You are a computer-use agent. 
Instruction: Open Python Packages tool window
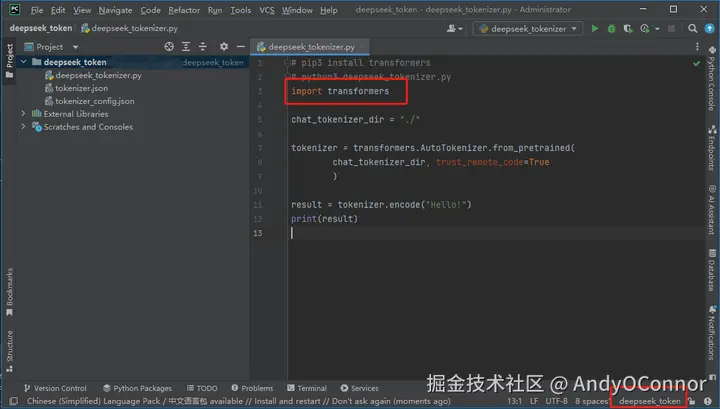click(137, 388)
